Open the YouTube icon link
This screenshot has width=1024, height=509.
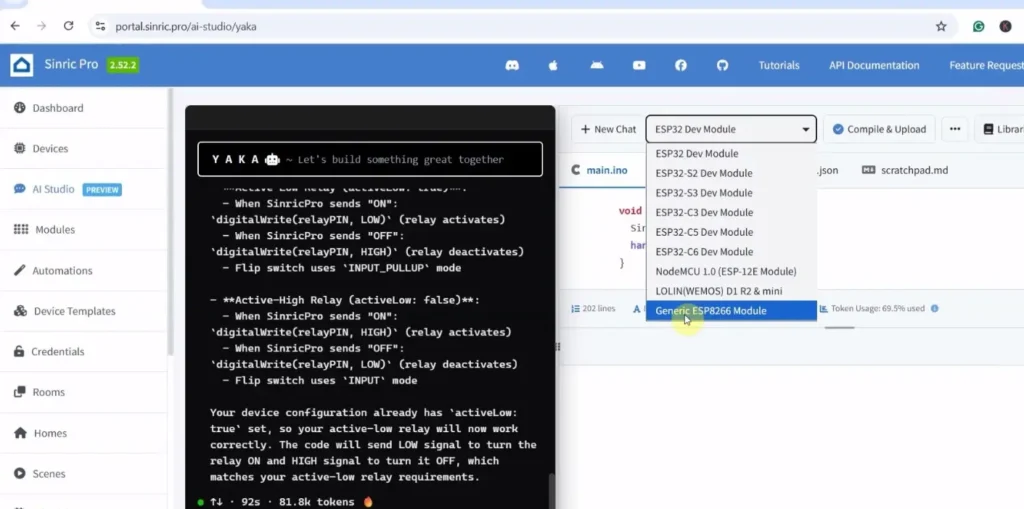pyautogui.click(x=639, y=65)
